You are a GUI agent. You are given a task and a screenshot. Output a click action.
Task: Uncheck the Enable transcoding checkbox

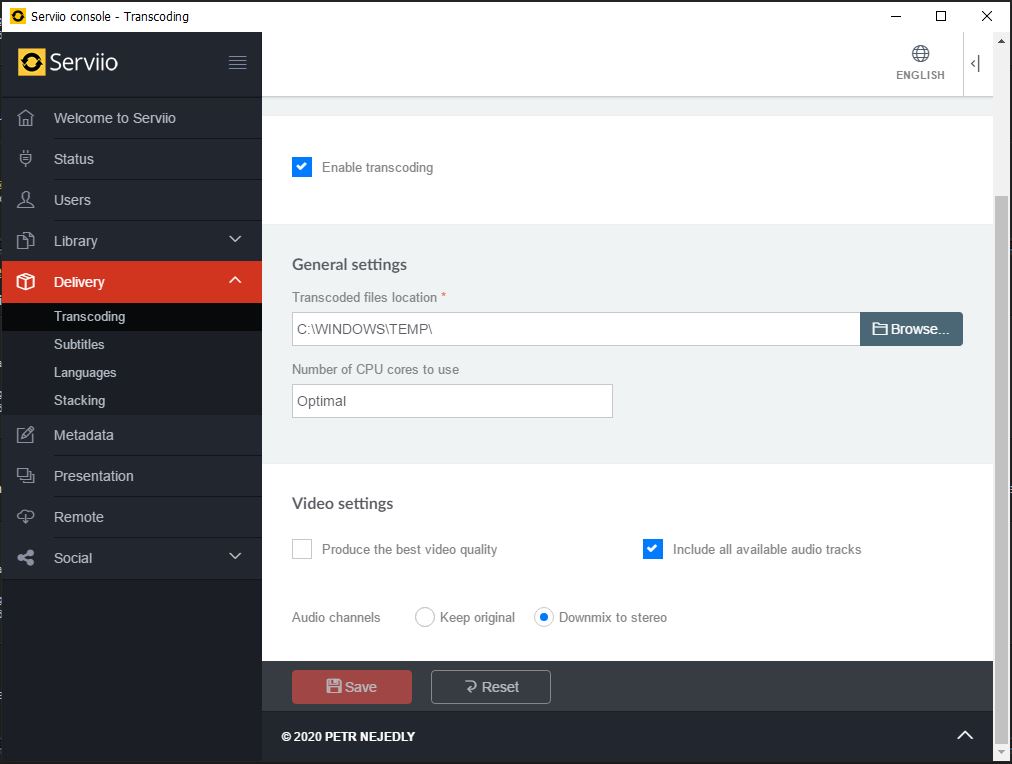(x=302, y=167)
